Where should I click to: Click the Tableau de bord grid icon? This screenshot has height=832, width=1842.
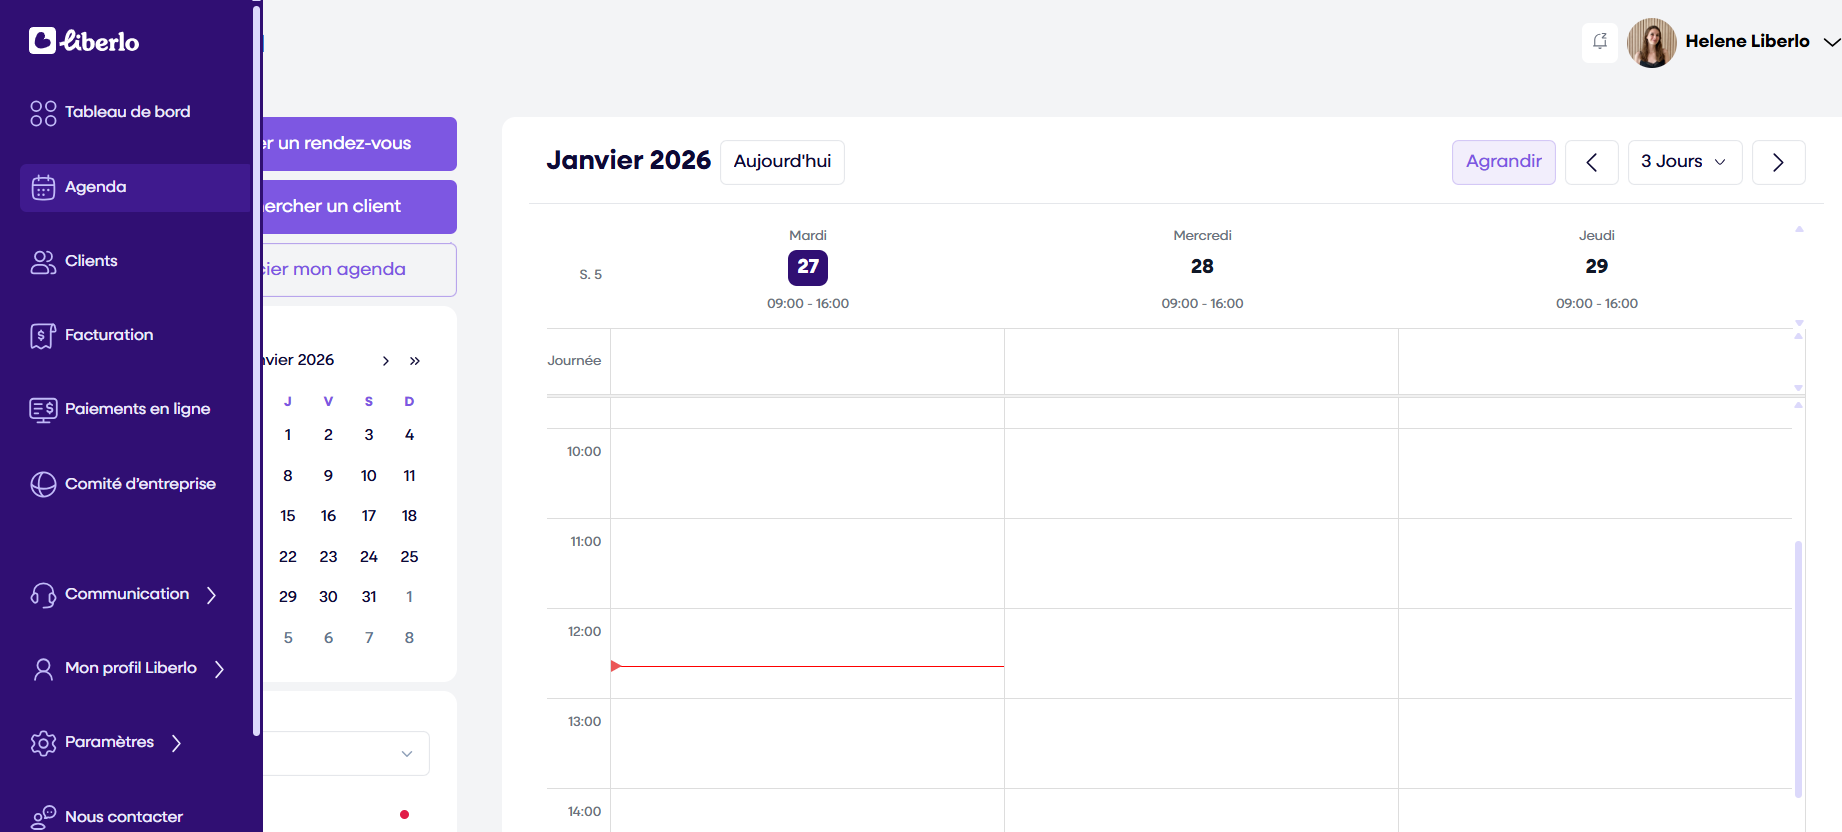coord(43,113)
